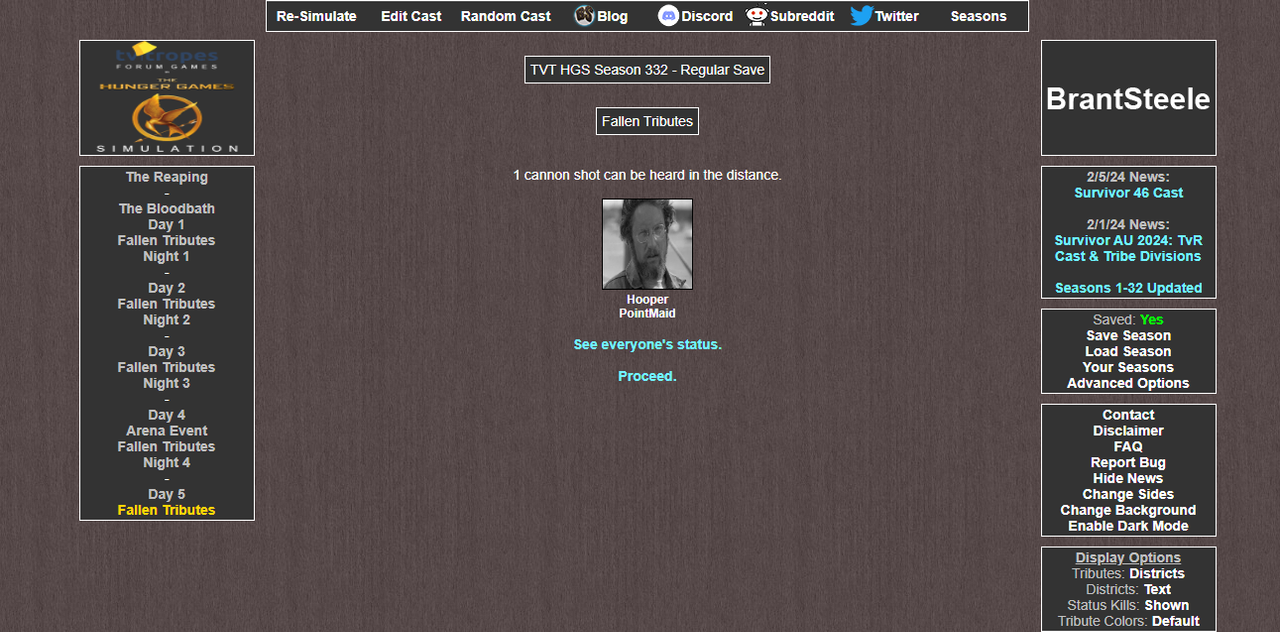Open the Subreddit link text

coord(802,16)
